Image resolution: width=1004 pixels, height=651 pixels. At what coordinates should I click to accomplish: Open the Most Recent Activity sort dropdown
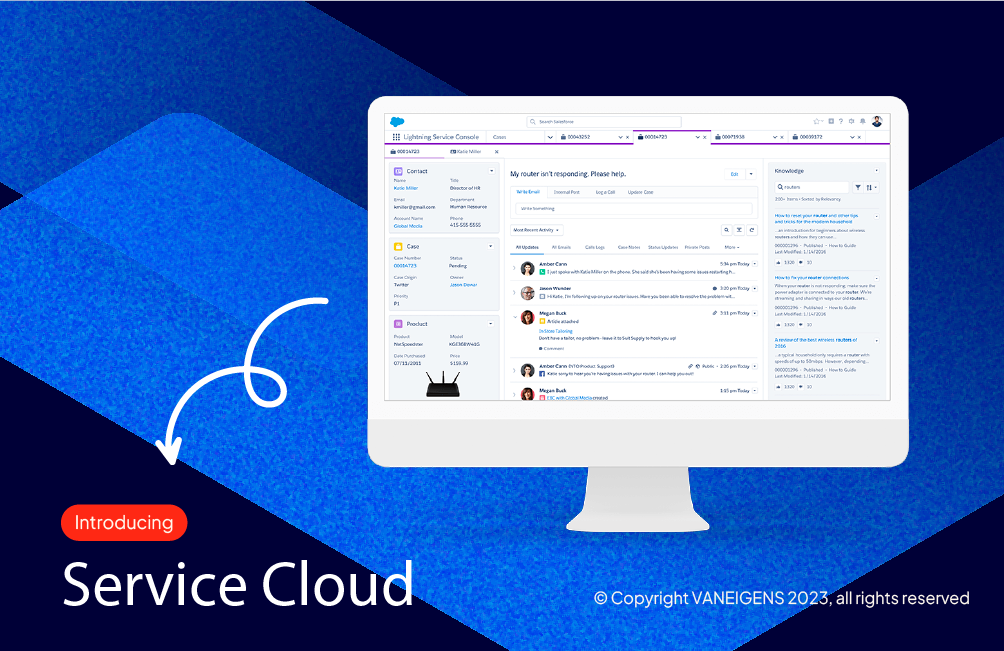[537, 230]
